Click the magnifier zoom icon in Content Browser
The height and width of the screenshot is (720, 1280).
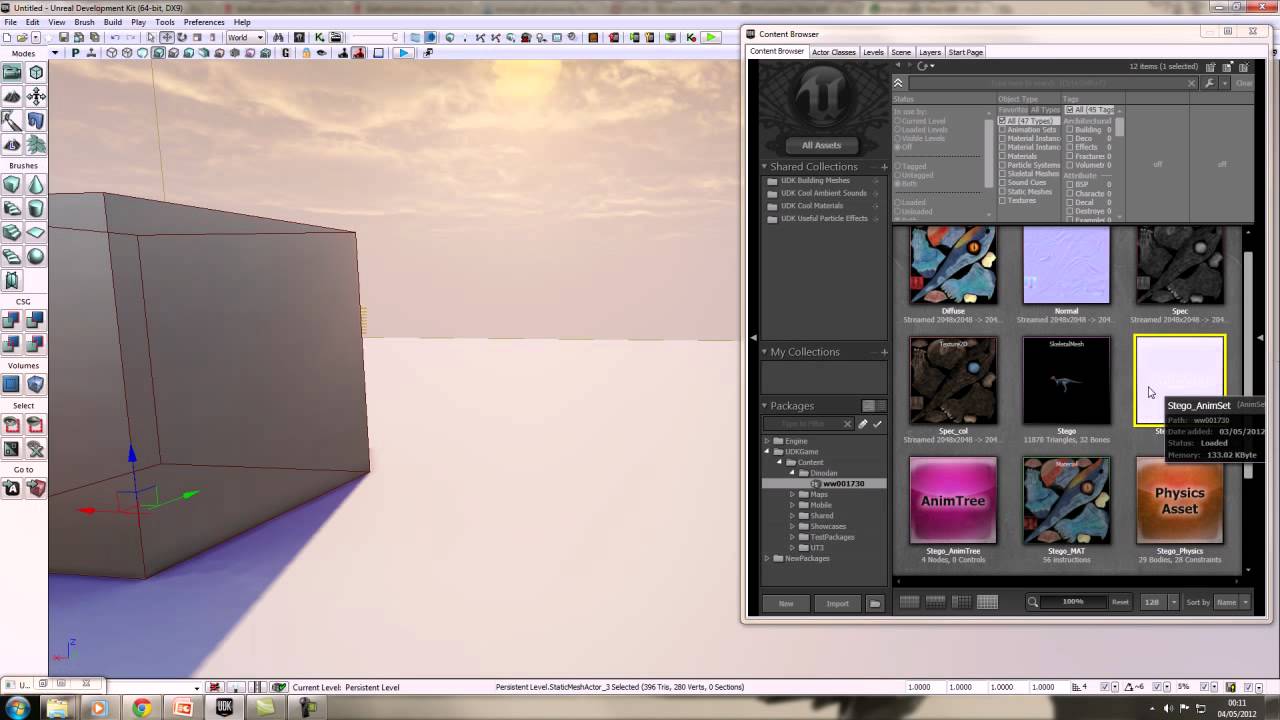pyautogui.click(x=1033, y=602)
